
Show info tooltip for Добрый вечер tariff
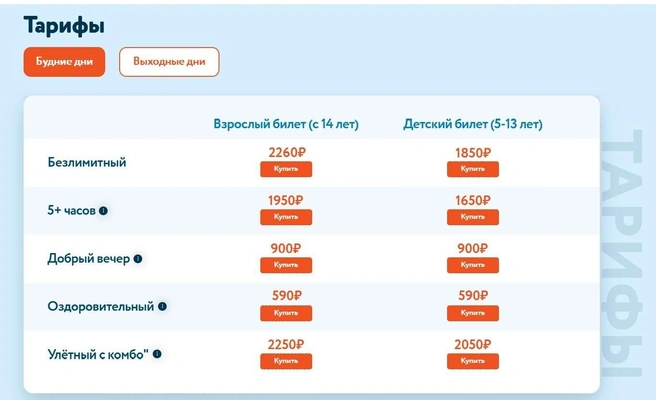(x=138, y=259)
